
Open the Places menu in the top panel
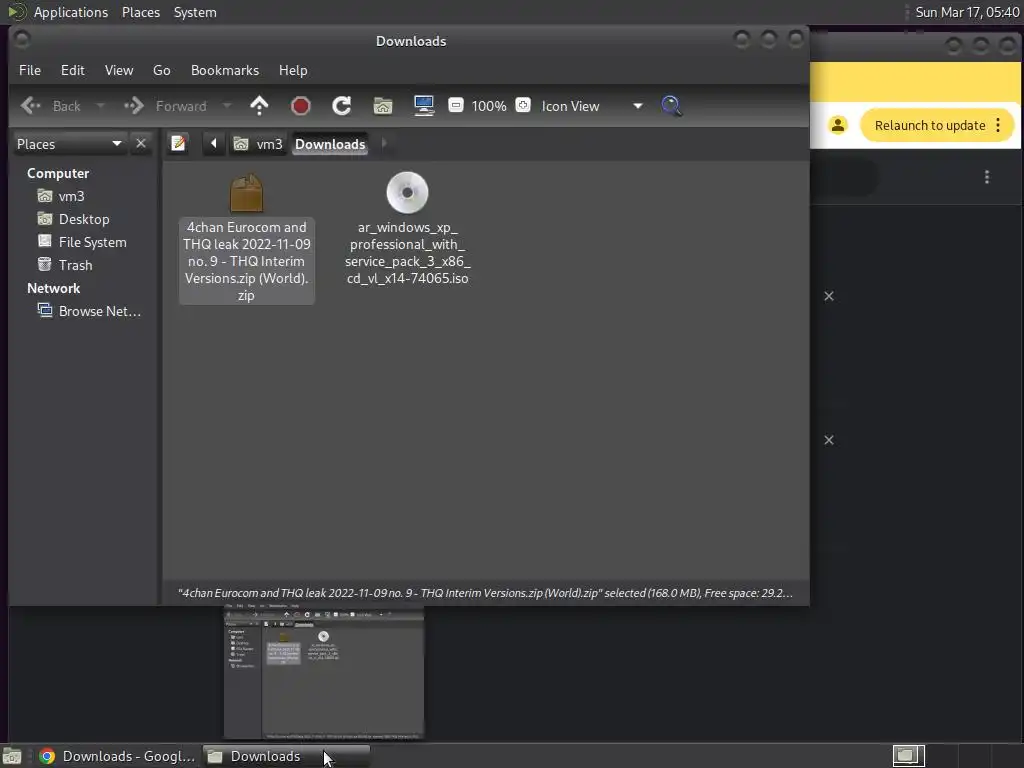(x=141, y=12)
